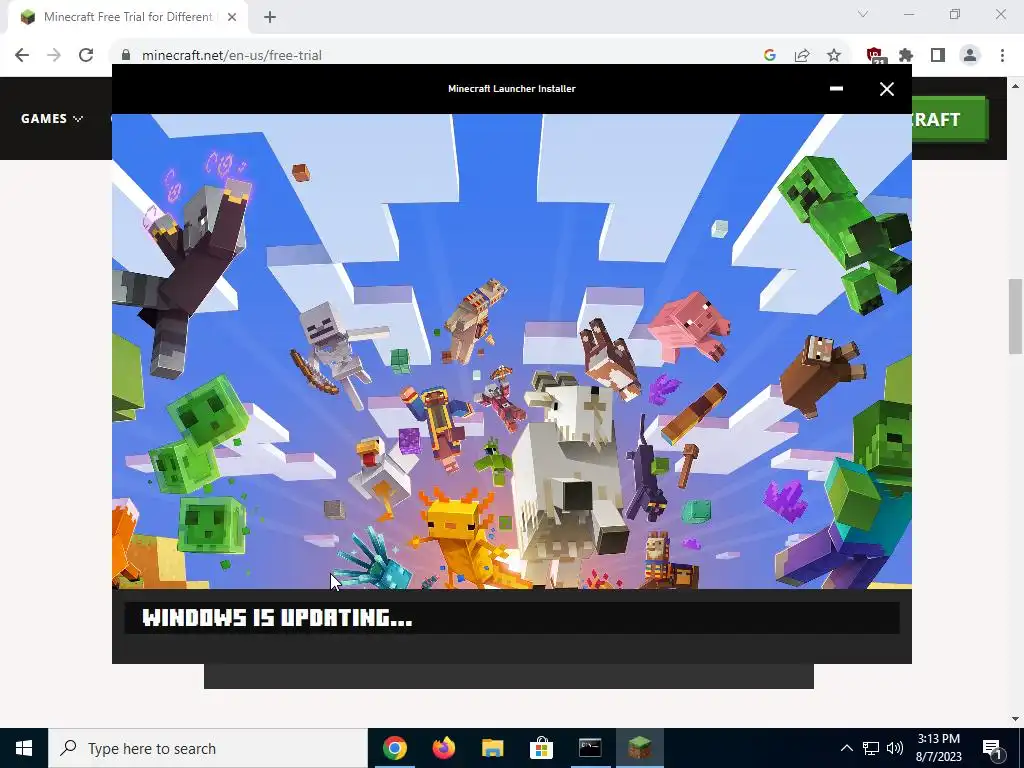Image resolution: width=1024 pixels, height=768 pixels.
Task: Switch to Minecraft installer taskbar icon
Action: tap(639, 748)
